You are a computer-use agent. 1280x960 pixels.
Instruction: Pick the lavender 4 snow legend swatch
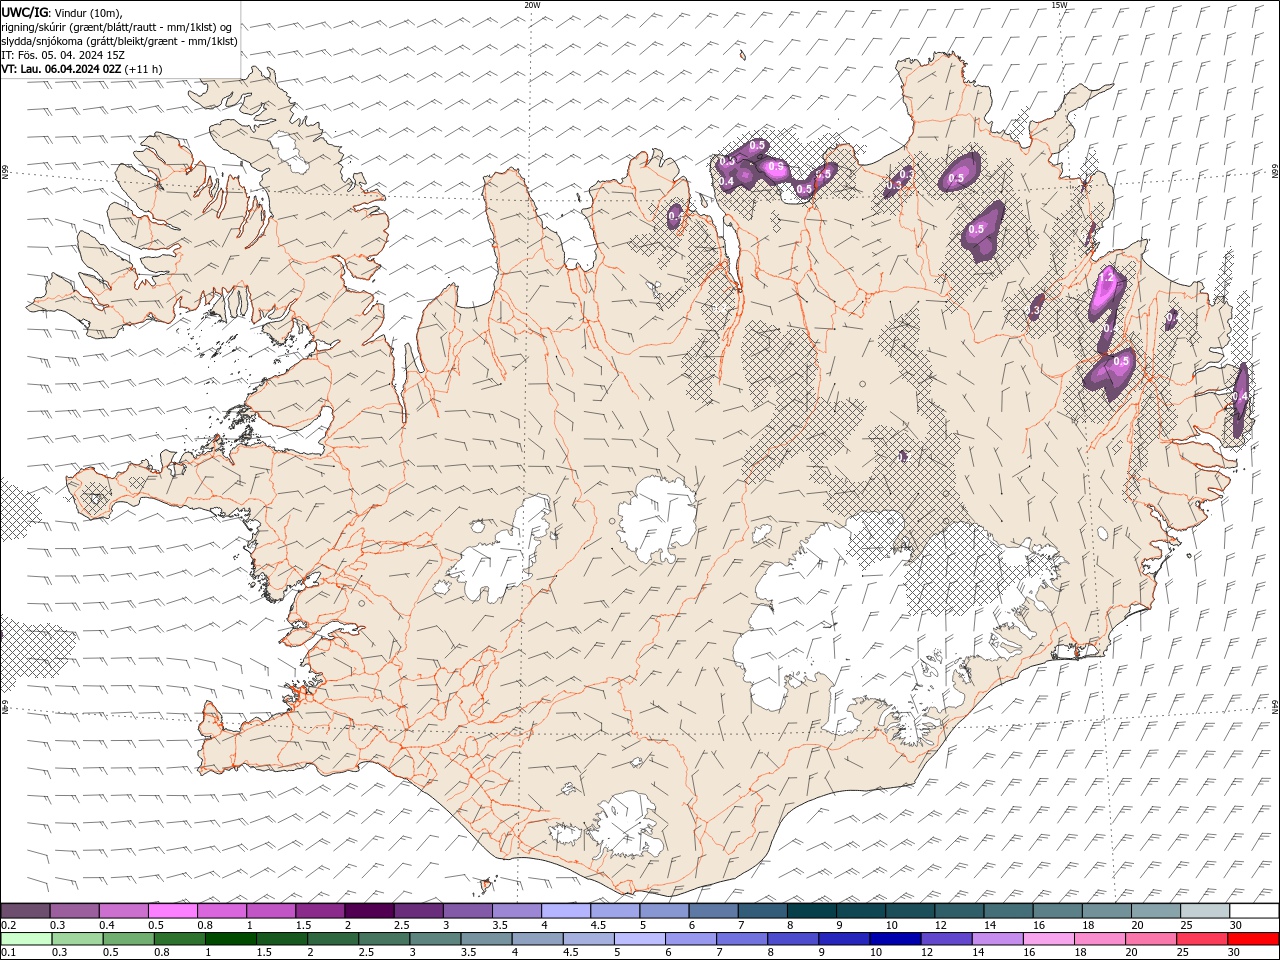pyautogui.click(x=566, y=911)
